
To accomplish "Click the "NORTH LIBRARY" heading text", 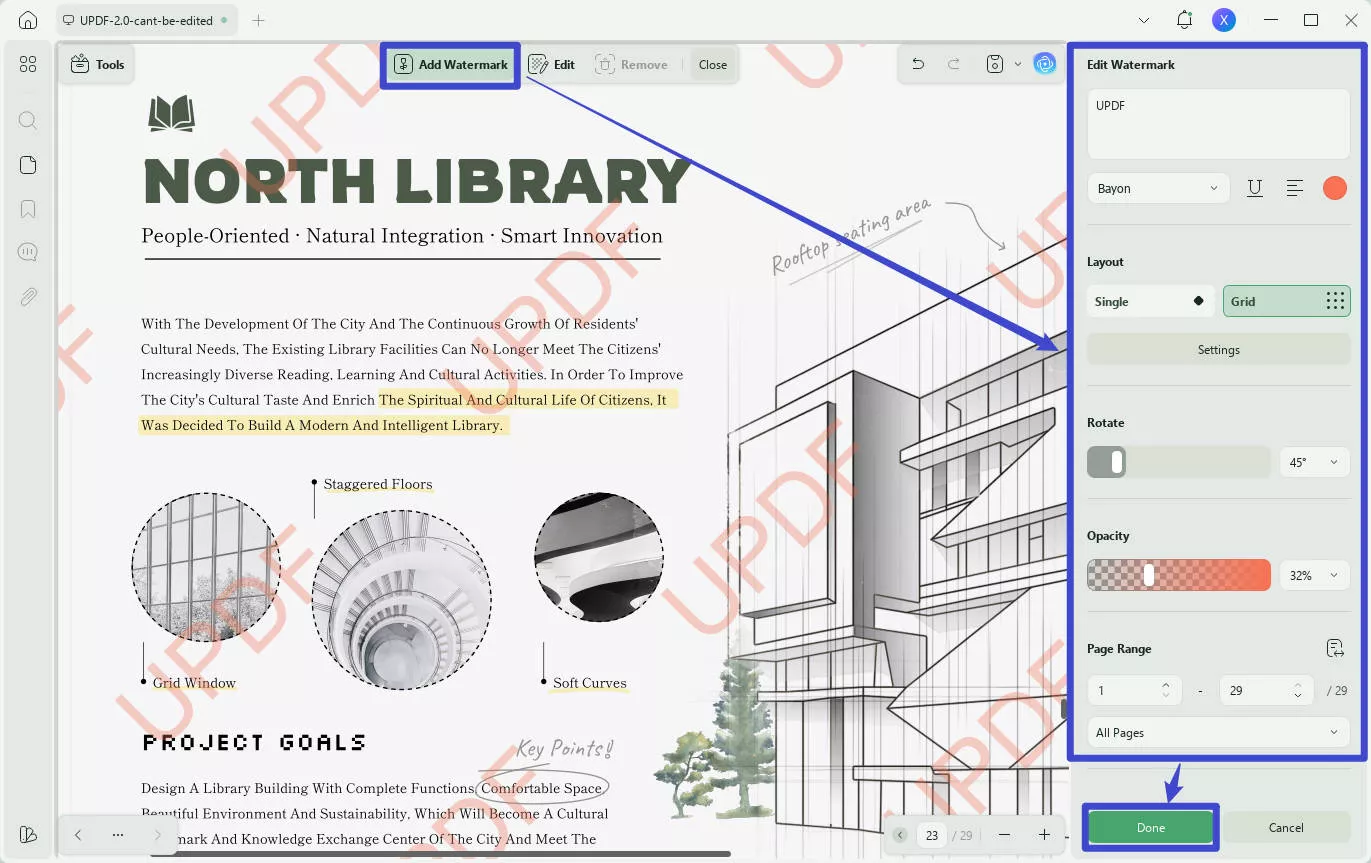I will 417,181.
